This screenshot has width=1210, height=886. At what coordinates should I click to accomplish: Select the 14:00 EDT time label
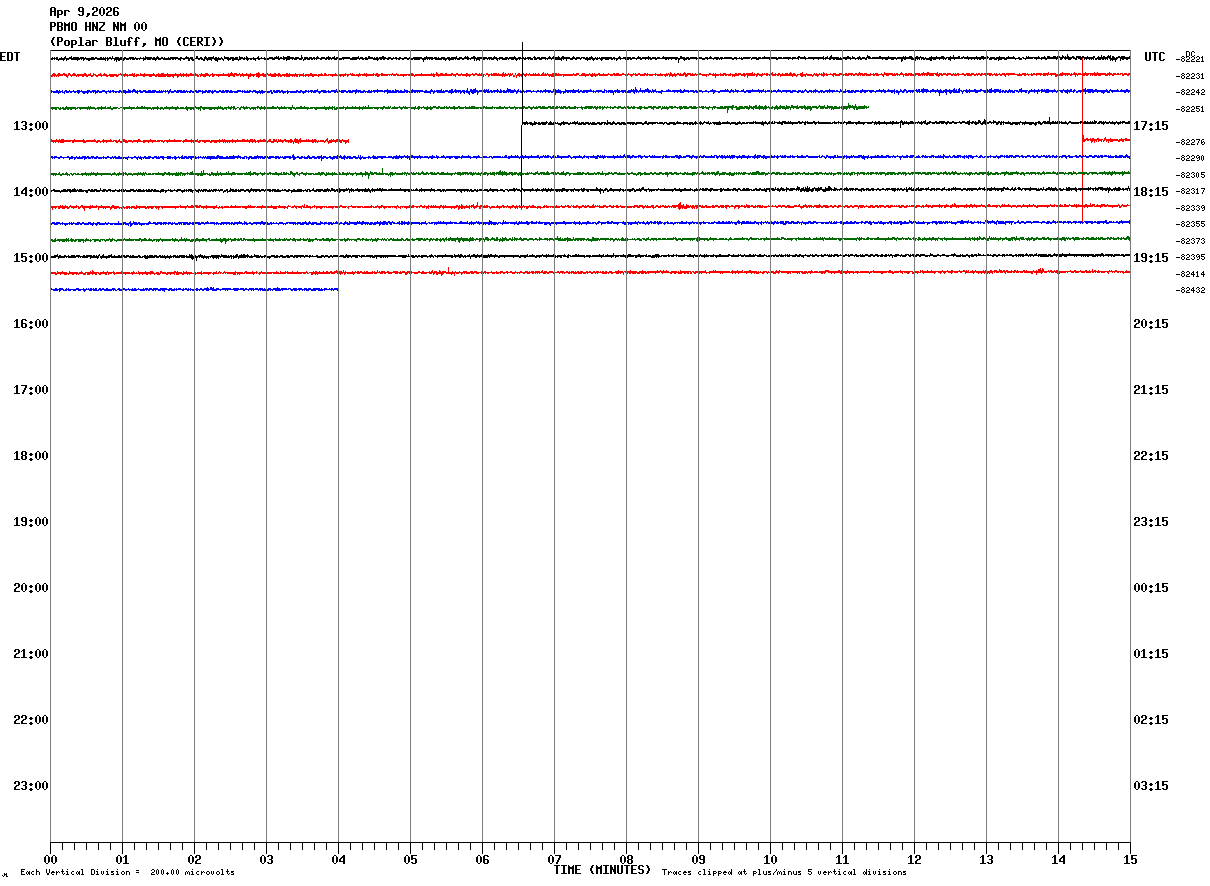click(x=31, y=192)
